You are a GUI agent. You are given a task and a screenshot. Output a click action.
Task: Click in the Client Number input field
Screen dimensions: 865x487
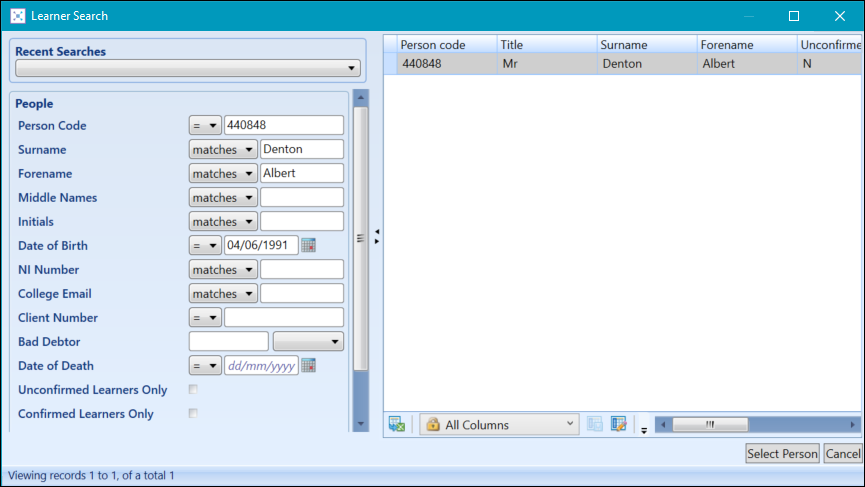pos(284,317)
